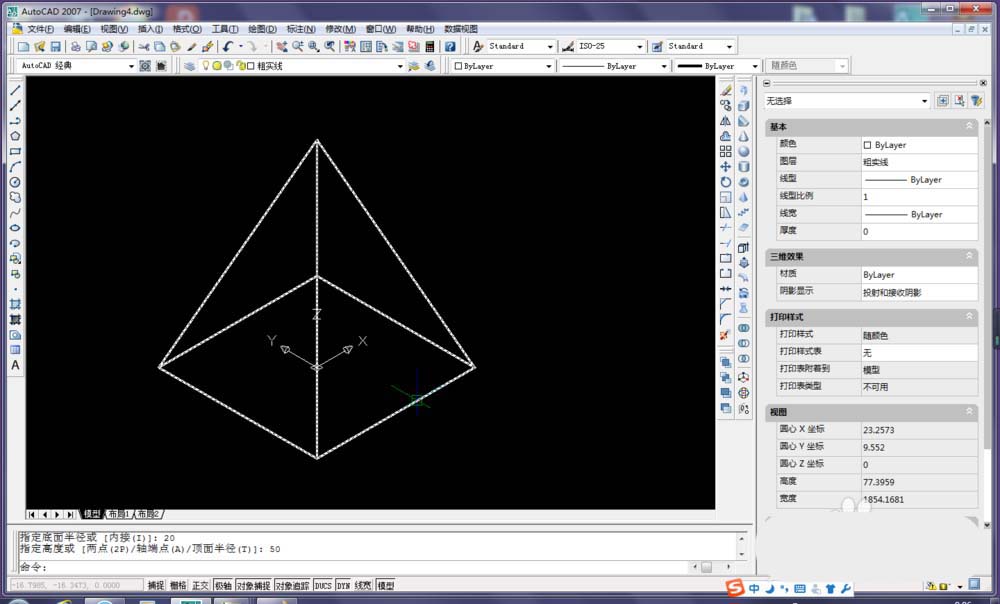The width and height of the screenshot is (1000, 604).
Task: Click the 命令 command line input
Action: 350,567
